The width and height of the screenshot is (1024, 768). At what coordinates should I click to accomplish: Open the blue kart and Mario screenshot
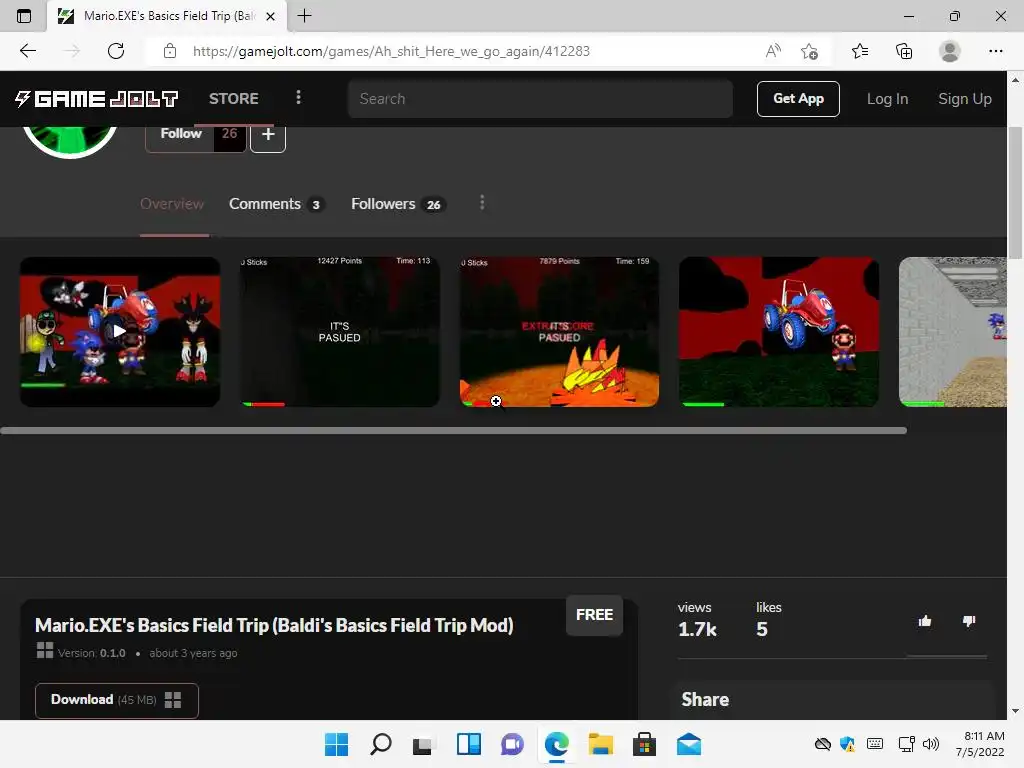778,332
